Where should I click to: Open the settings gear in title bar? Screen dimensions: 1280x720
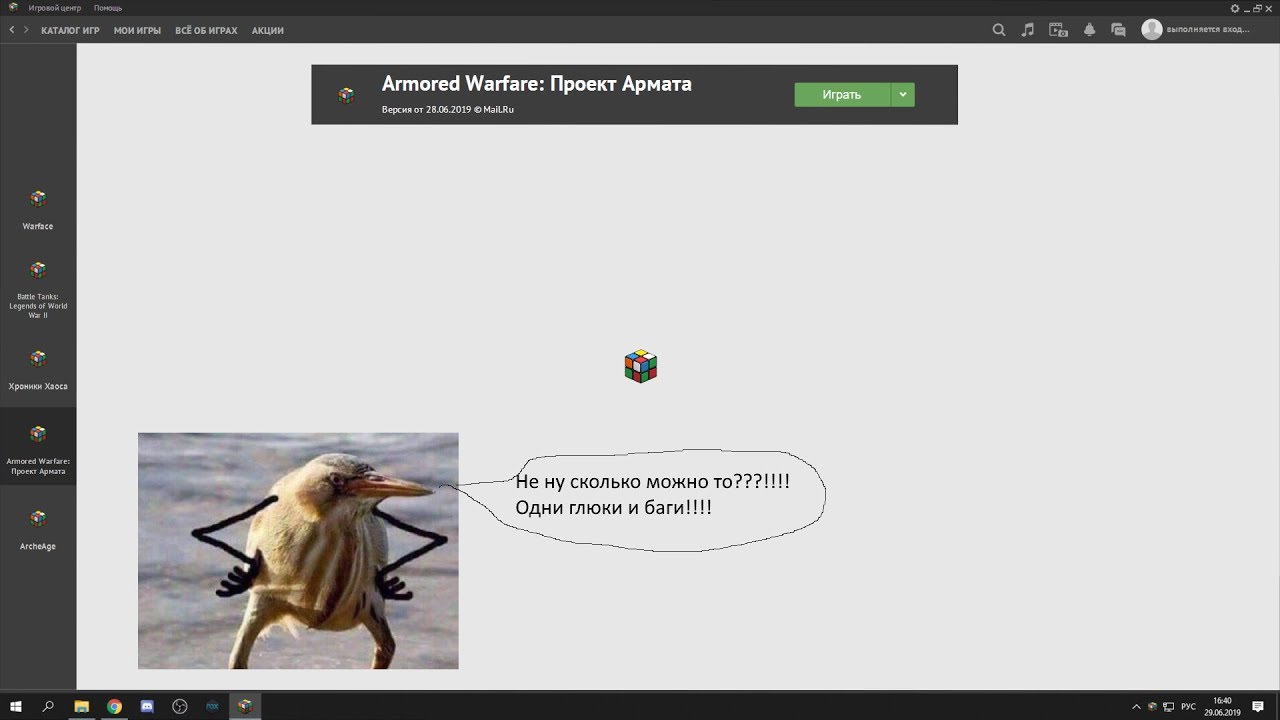[1235, 7]
